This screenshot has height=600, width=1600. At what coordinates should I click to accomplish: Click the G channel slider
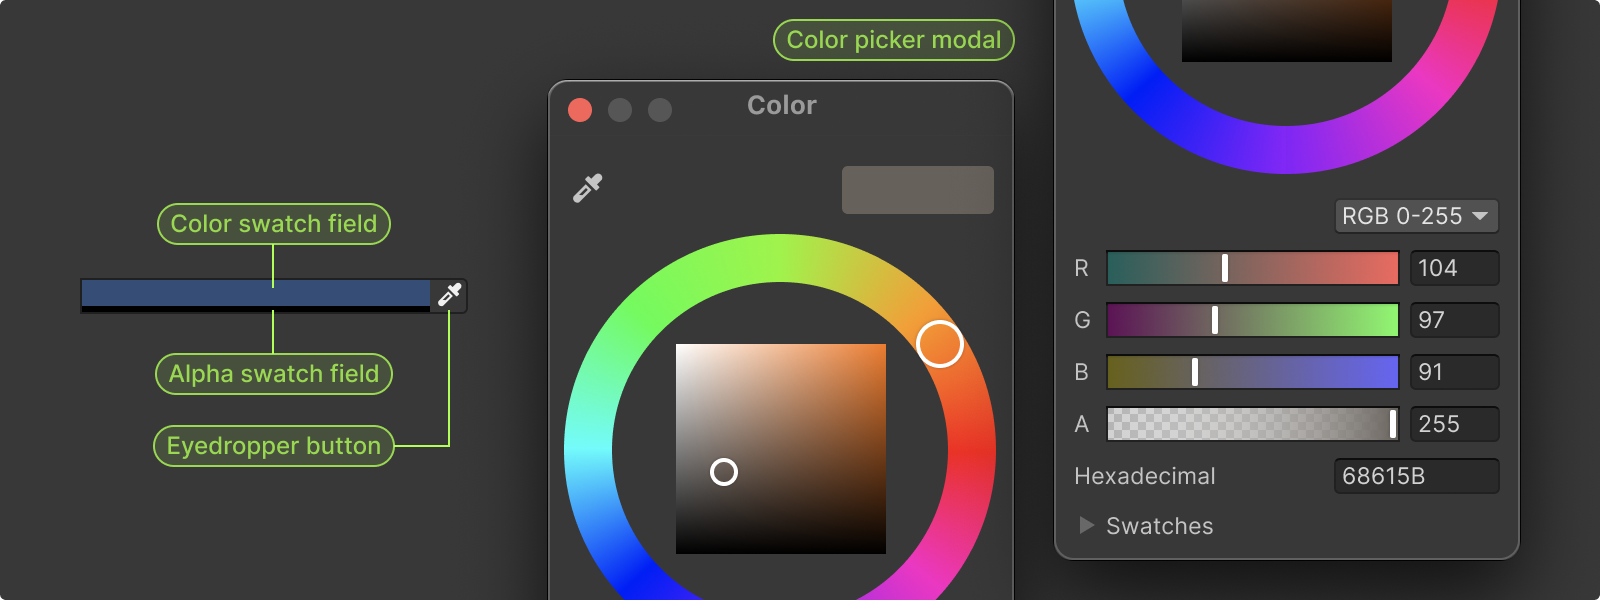coord(1252,320)
